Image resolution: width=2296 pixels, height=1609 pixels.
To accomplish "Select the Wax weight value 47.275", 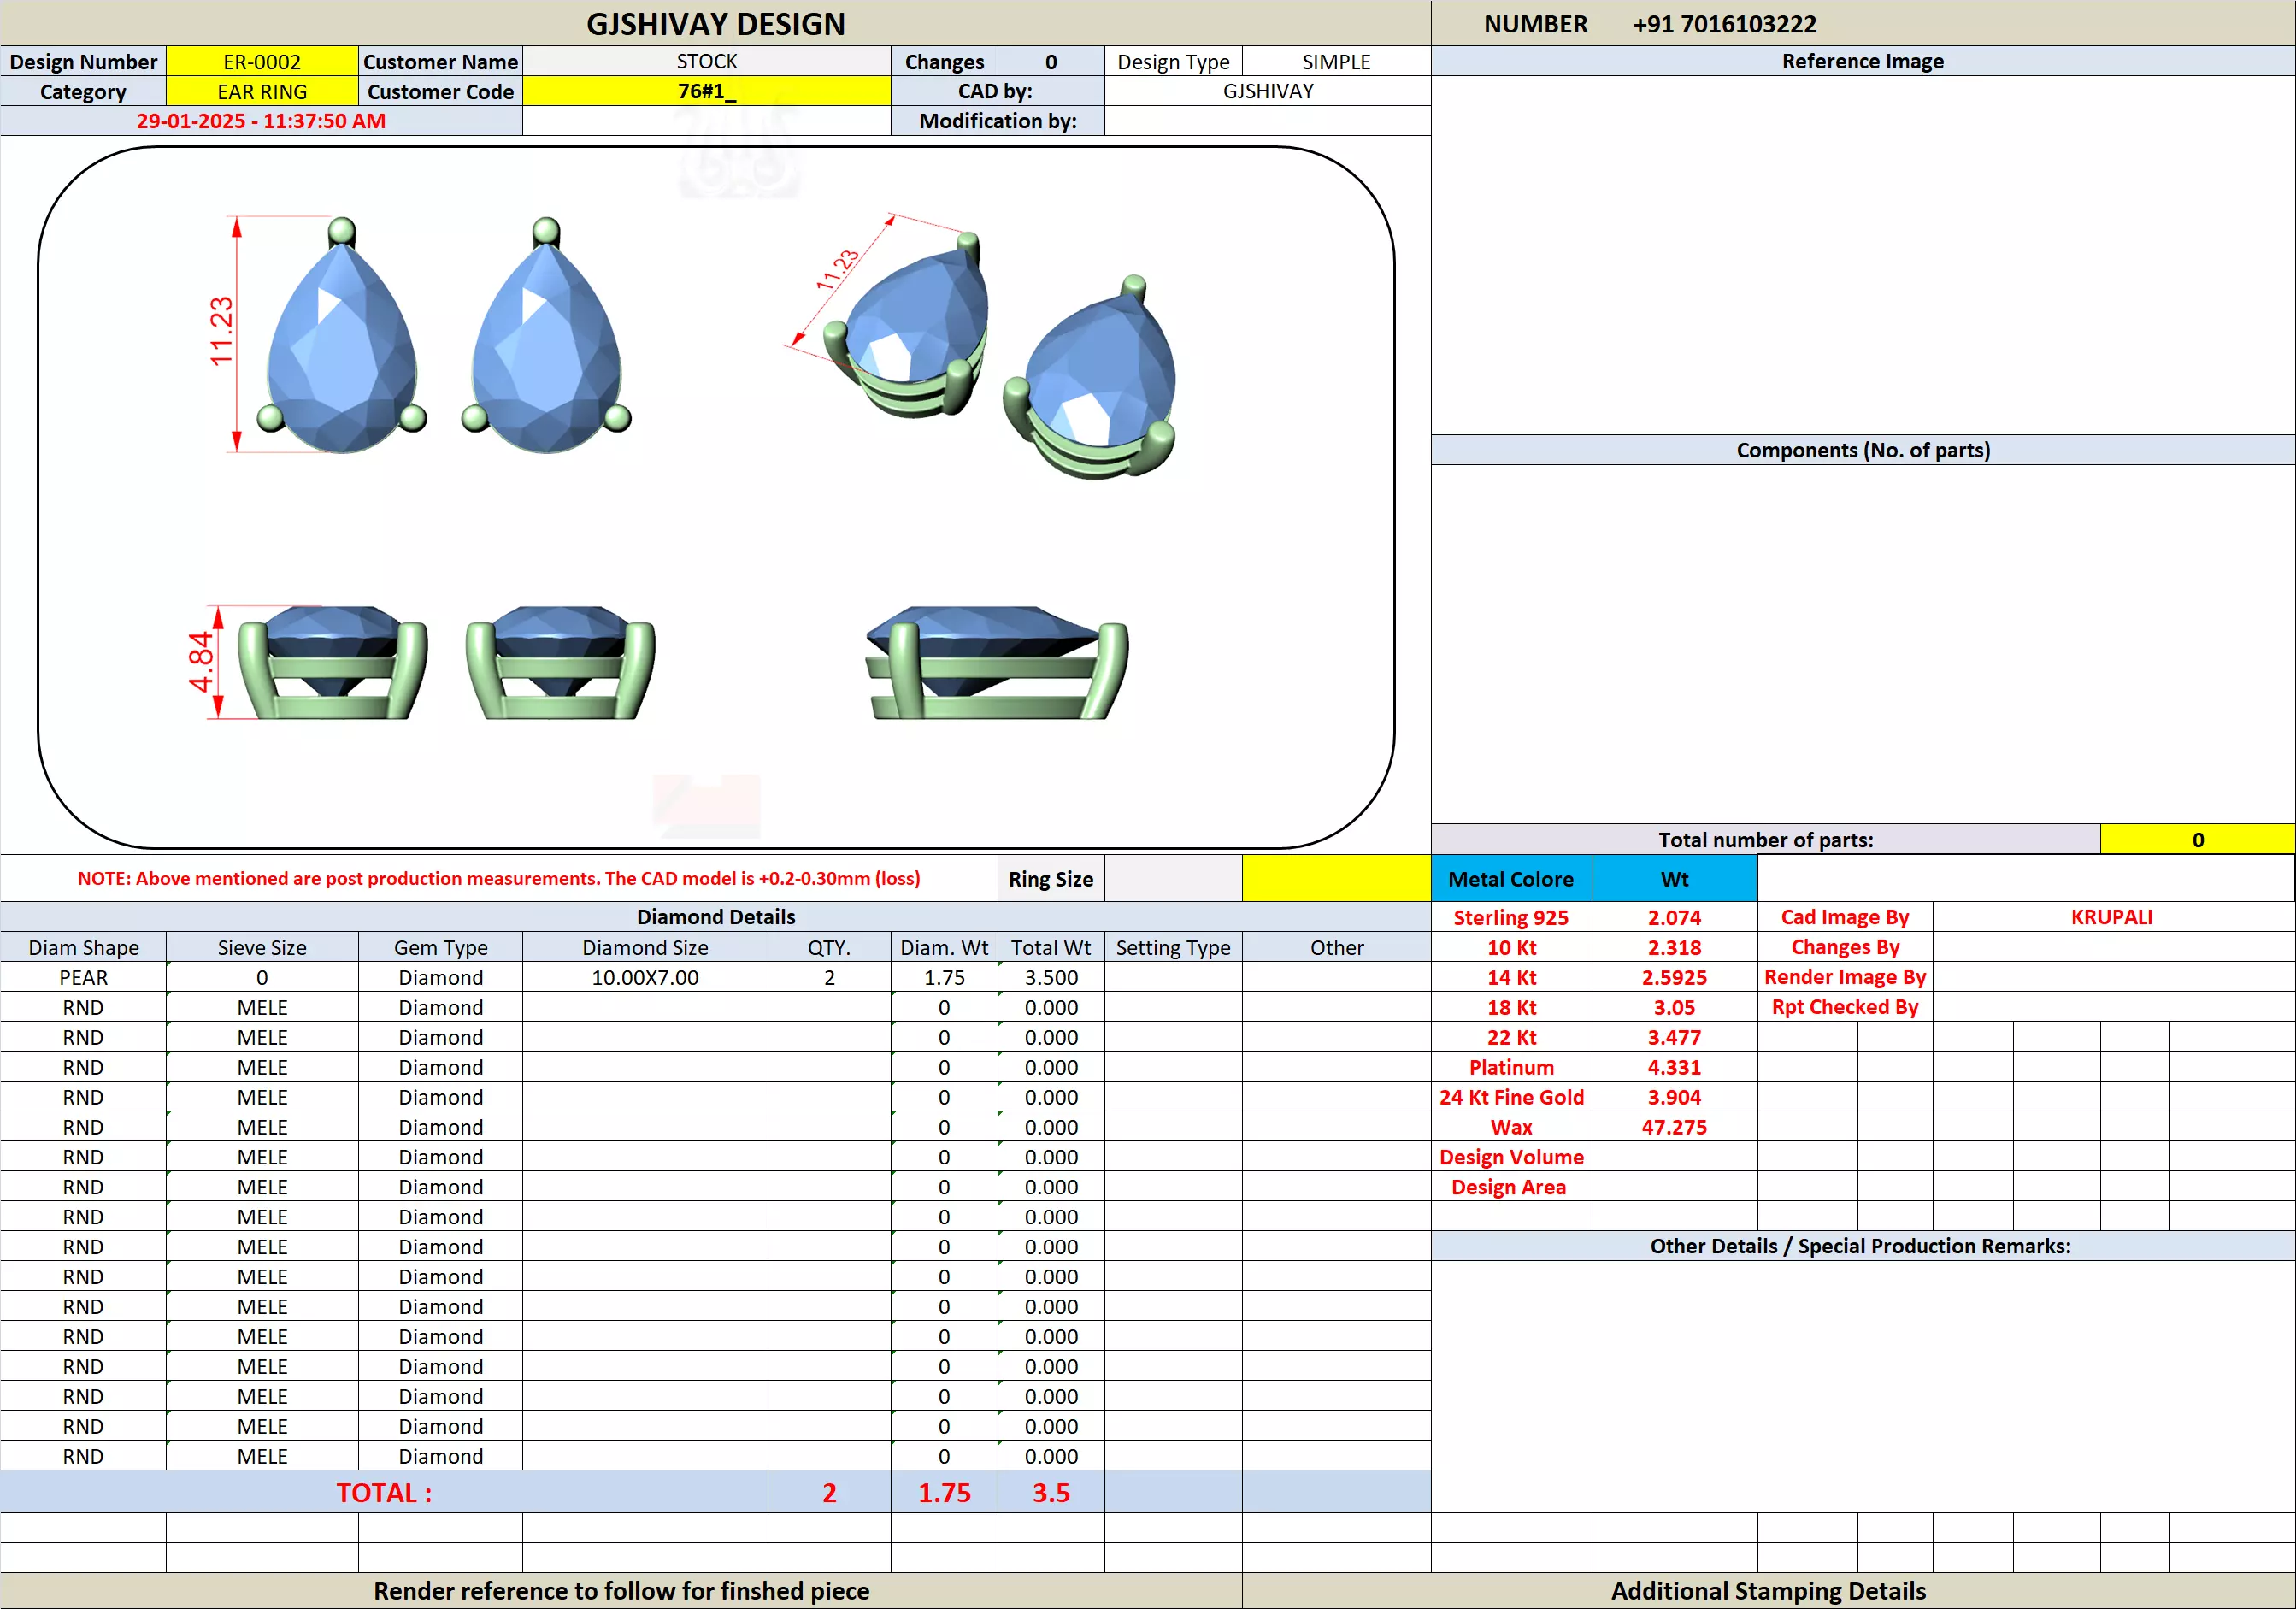I will tap(1673, 1127).
